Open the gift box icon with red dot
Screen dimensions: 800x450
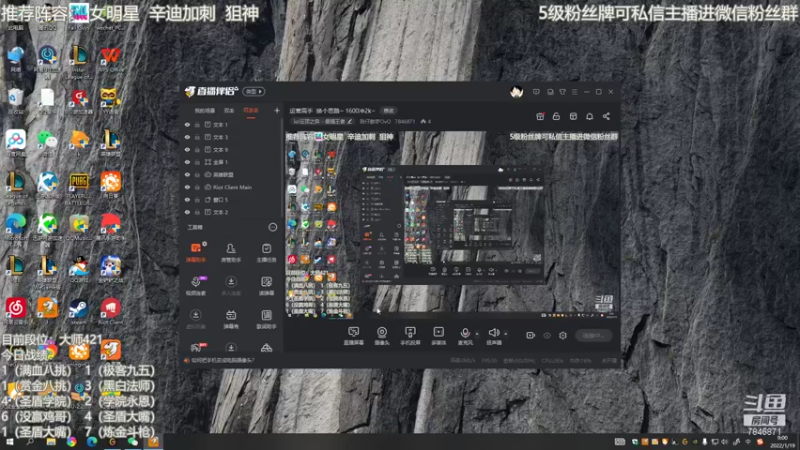tap(540, 116)
